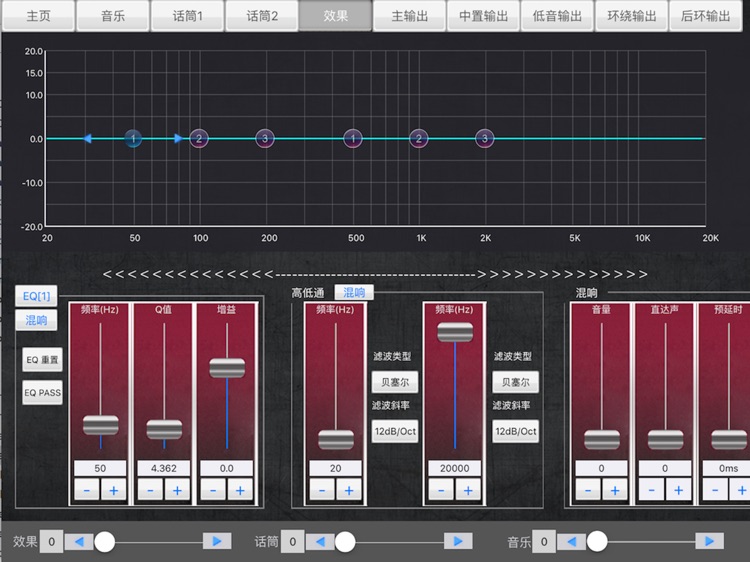Click left blue arrow handle on the EQ curve
Viewport: 750px width, 562px height.
point(87,139)
